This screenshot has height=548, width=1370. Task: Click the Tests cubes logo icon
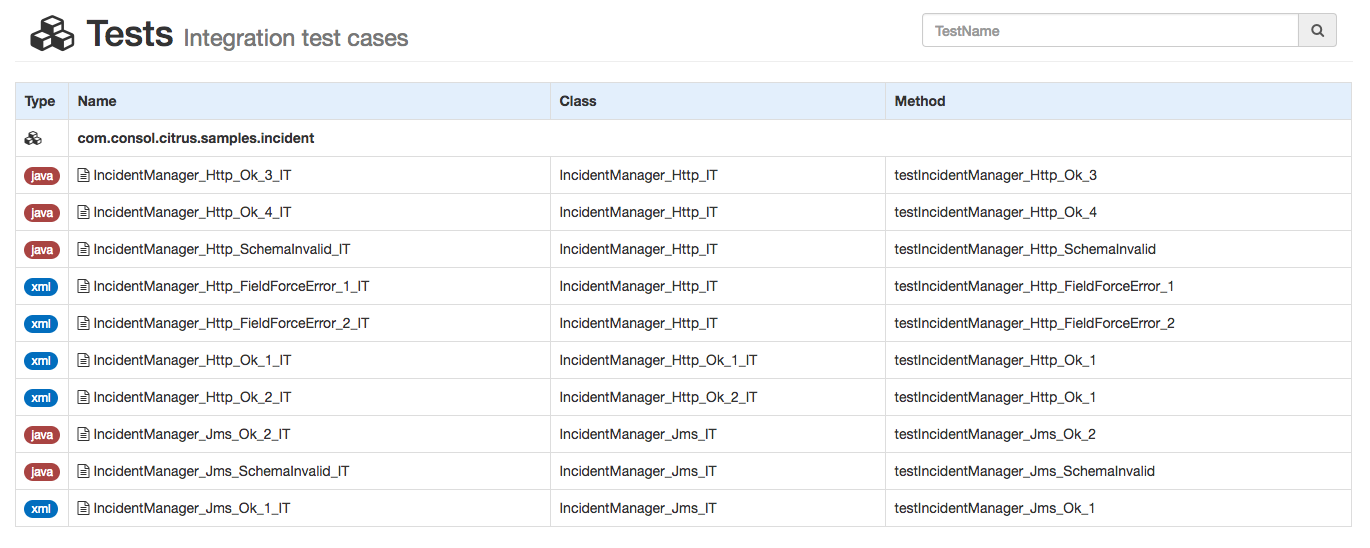point(52,34)
